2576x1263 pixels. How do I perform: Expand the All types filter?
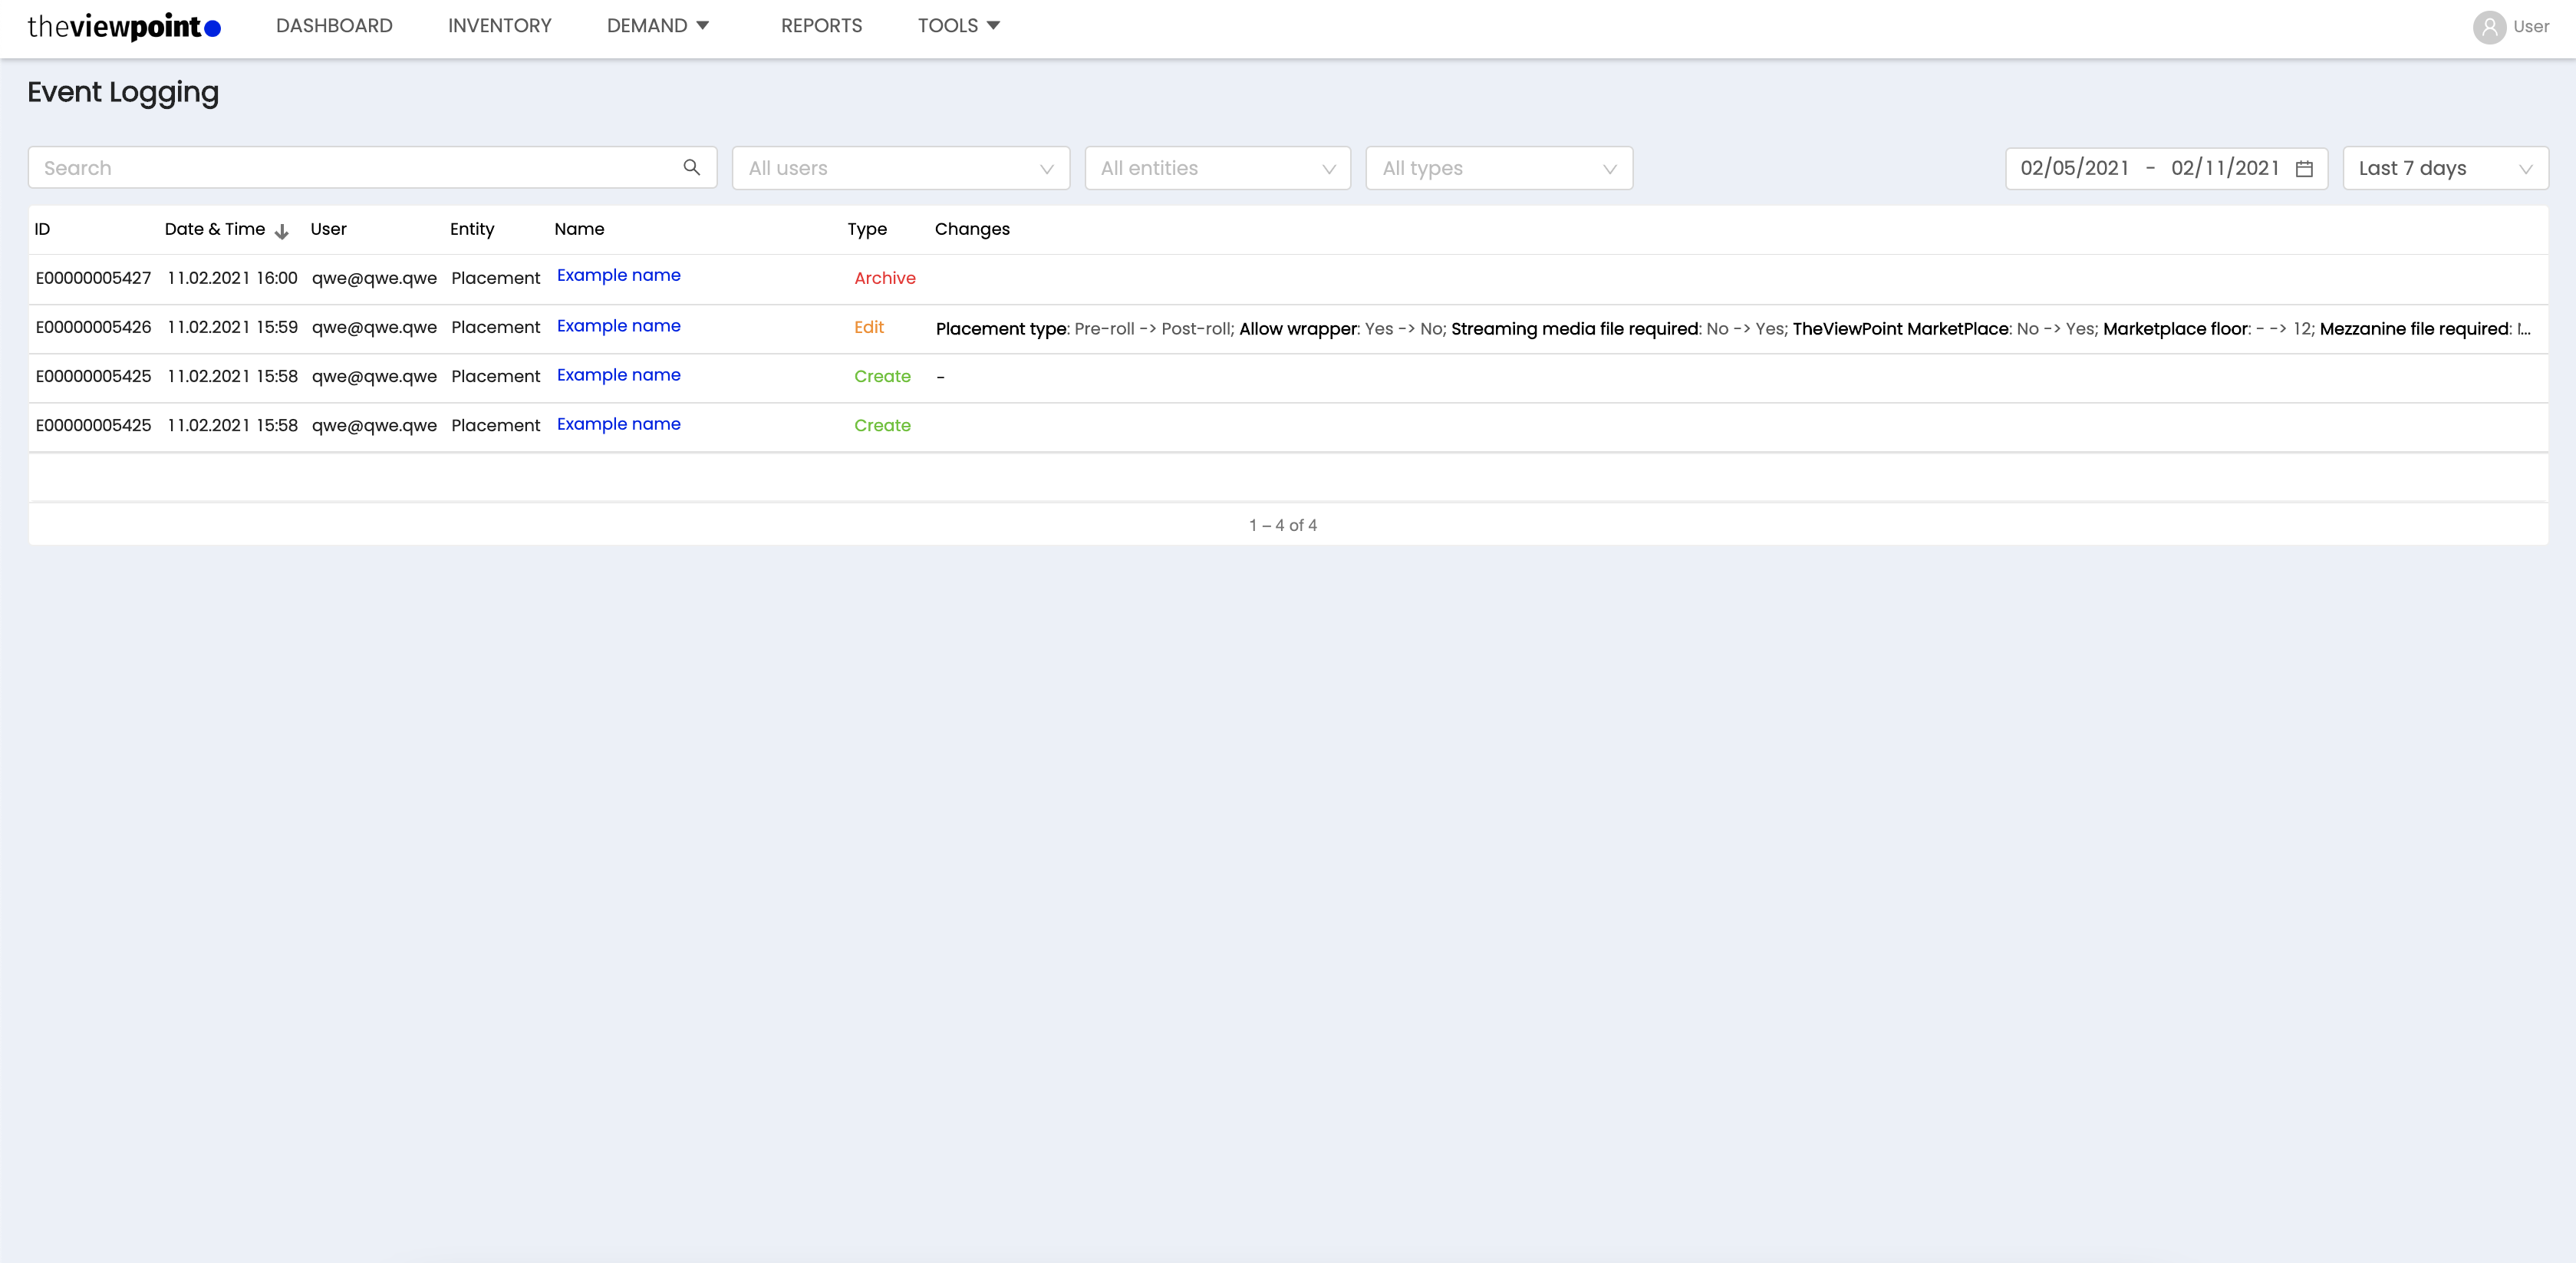click(x=1499, y=168)
